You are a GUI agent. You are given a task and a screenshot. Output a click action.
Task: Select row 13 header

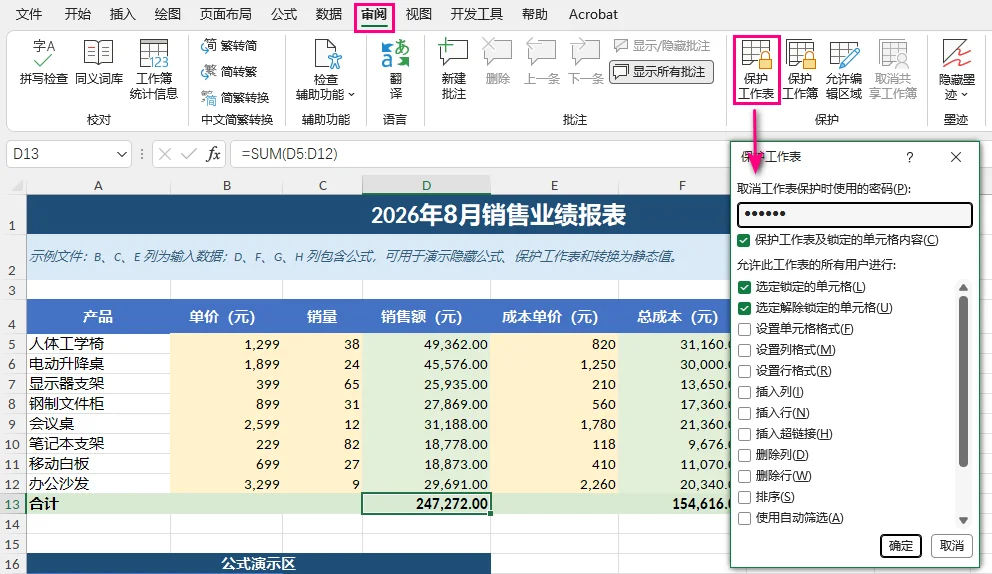[x=13, y=504]
